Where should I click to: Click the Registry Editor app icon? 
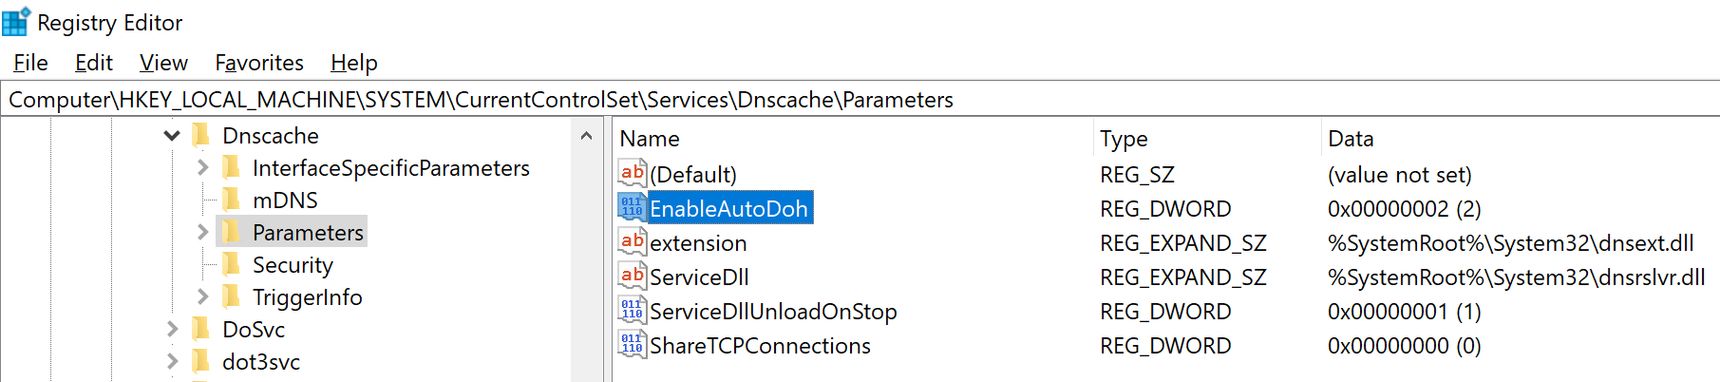[x=16, y=22]
